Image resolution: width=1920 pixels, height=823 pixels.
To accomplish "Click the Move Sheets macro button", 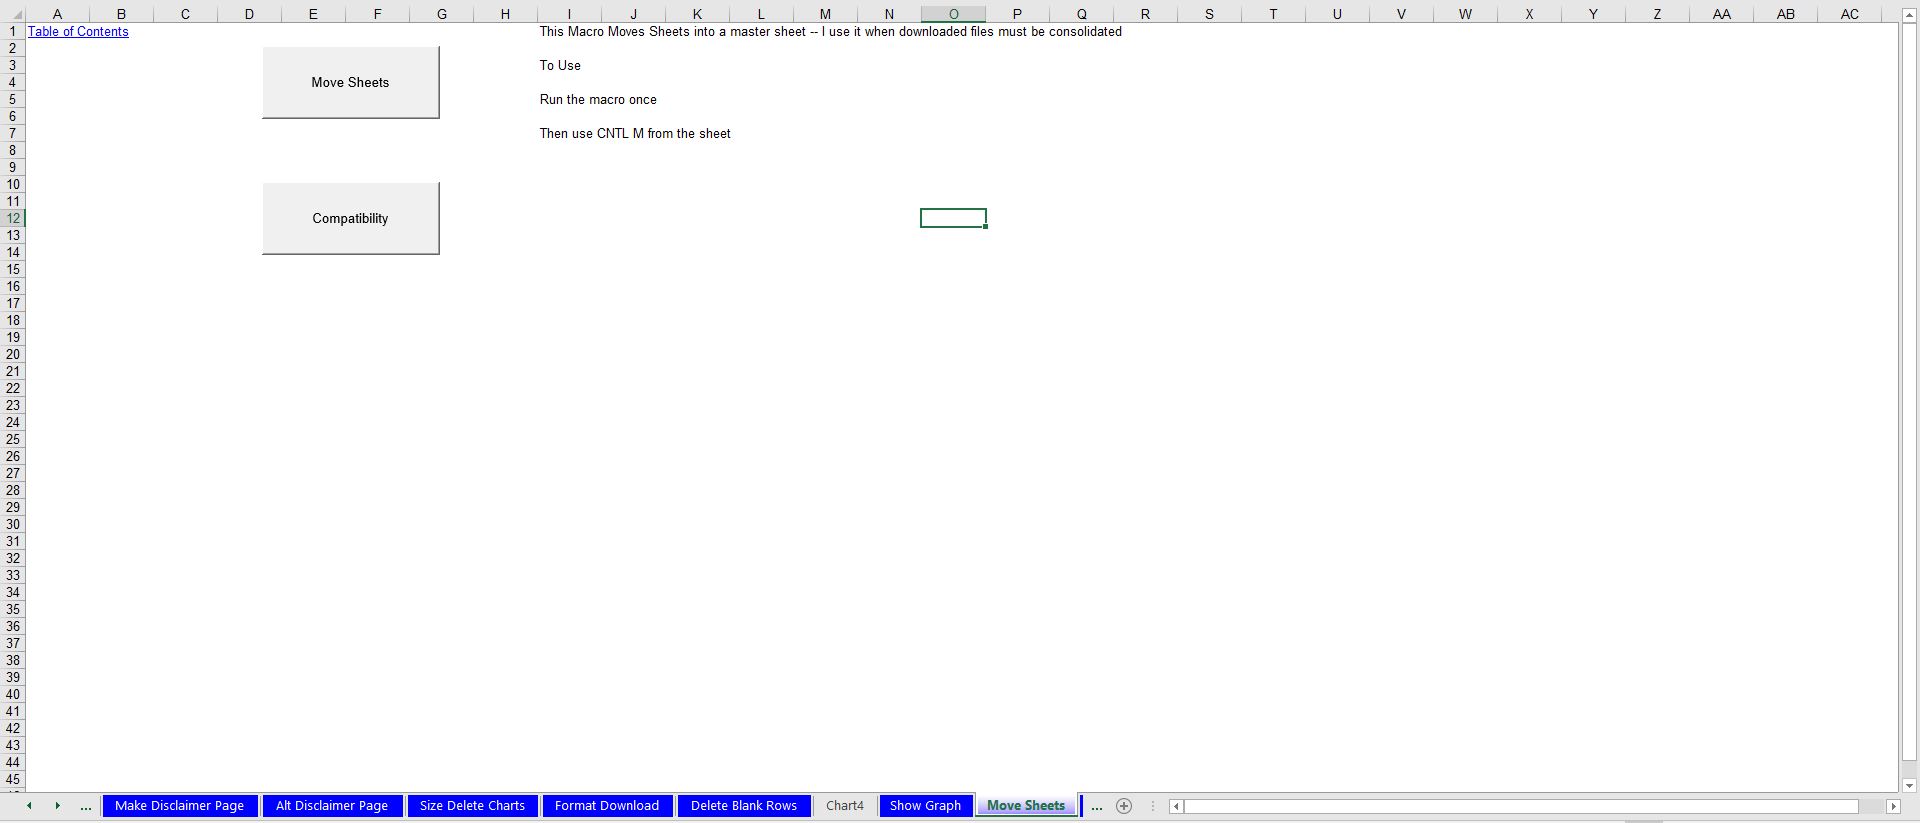I will (x=350, y=83).
